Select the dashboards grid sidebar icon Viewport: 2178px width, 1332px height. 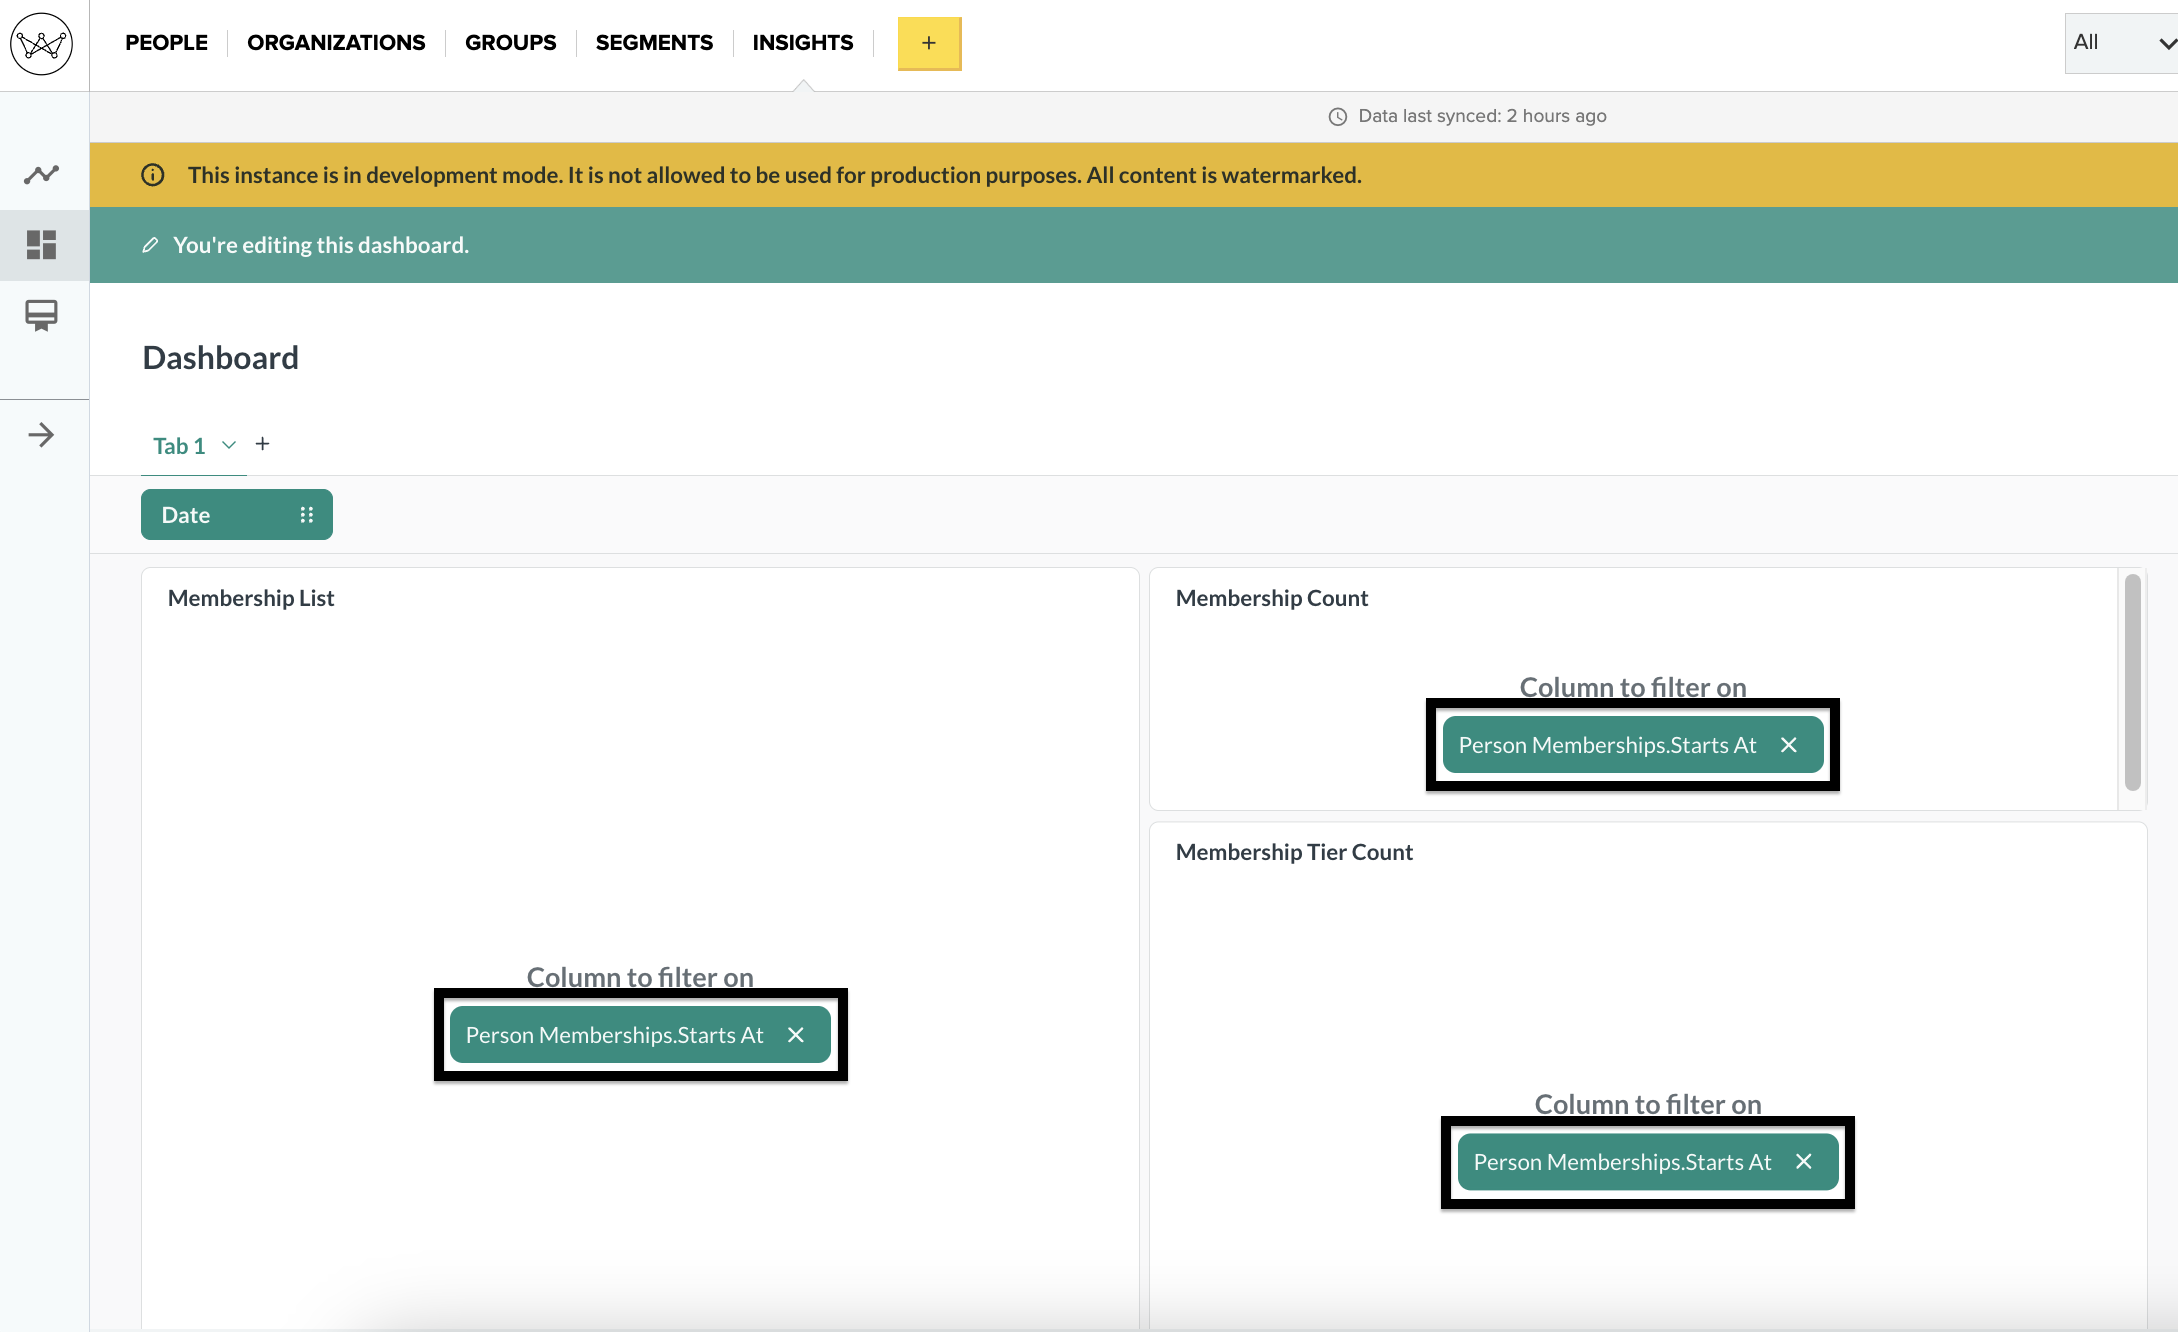coord(42,245)
